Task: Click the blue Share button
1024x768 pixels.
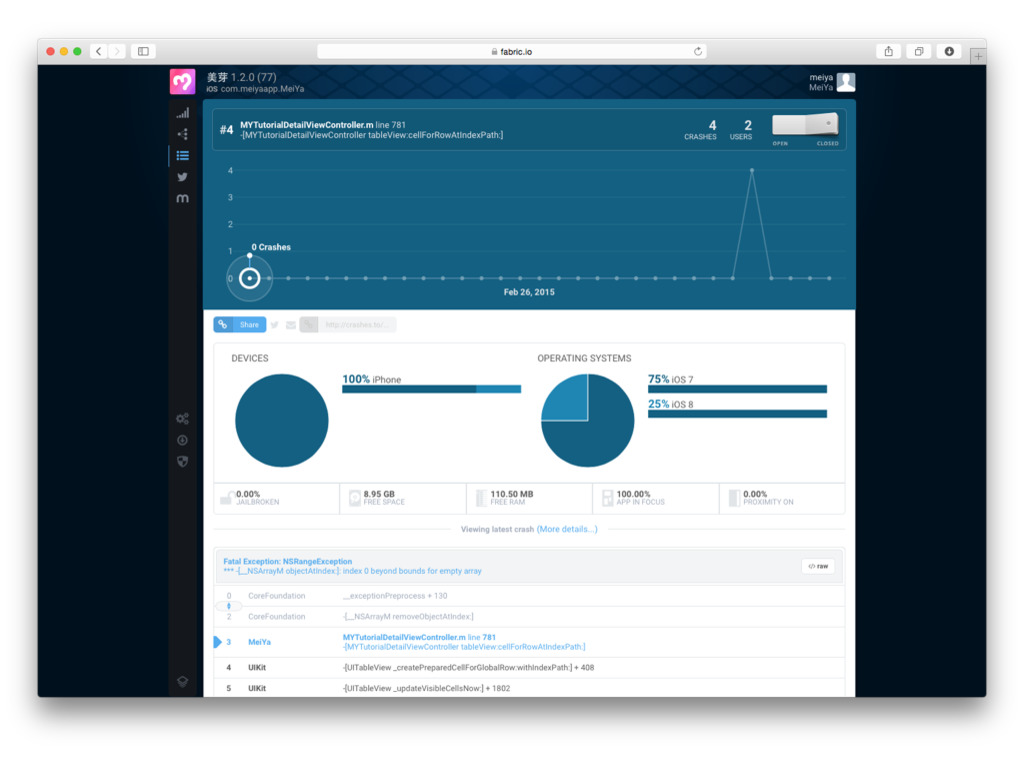Action: [240, 325]
